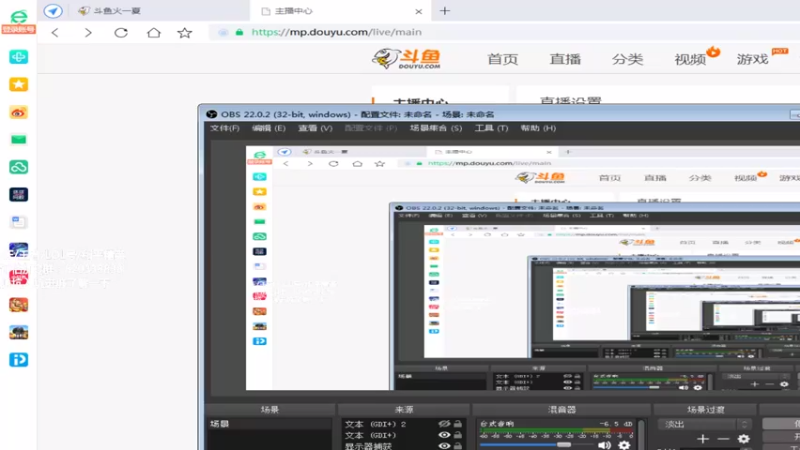This screenshot has width=800, height=450.
Task: Reload the page with the refresh icon
Action: click(121, 33)
